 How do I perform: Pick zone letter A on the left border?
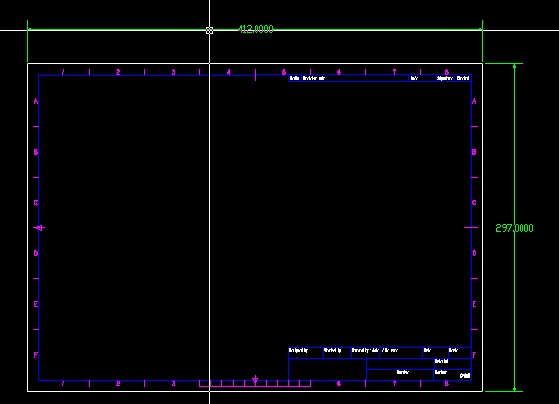click(x=36, y=101)
